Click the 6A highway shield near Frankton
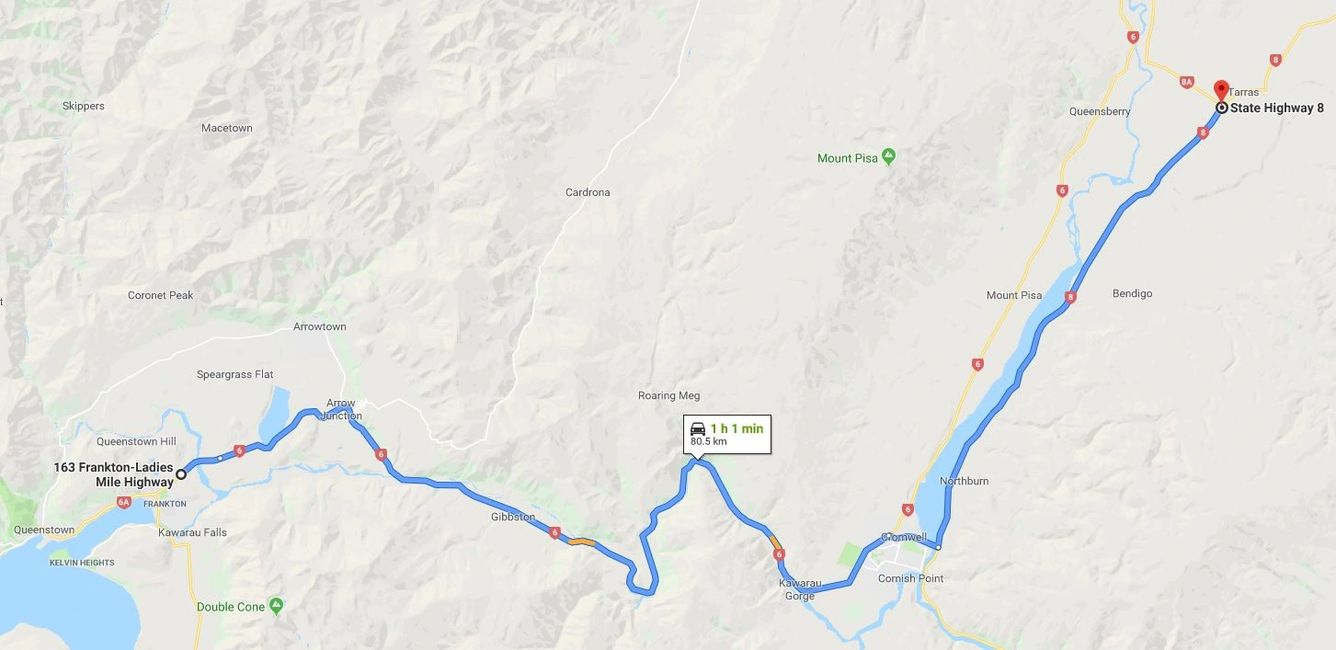The image size is (1336, 650). click(x=124, y=502)
